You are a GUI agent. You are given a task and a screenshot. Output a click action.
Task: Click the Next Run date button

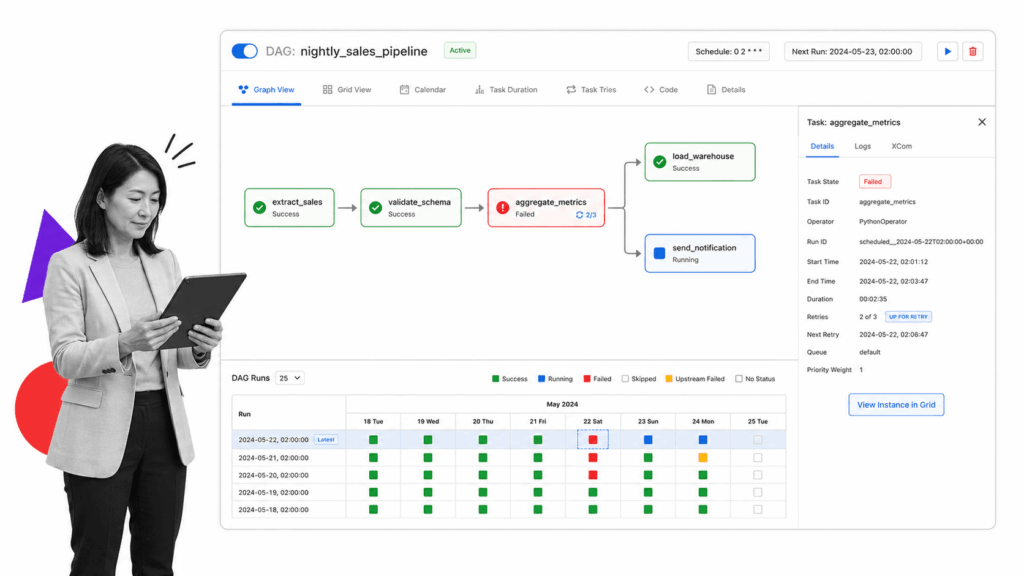coord(852,52)
